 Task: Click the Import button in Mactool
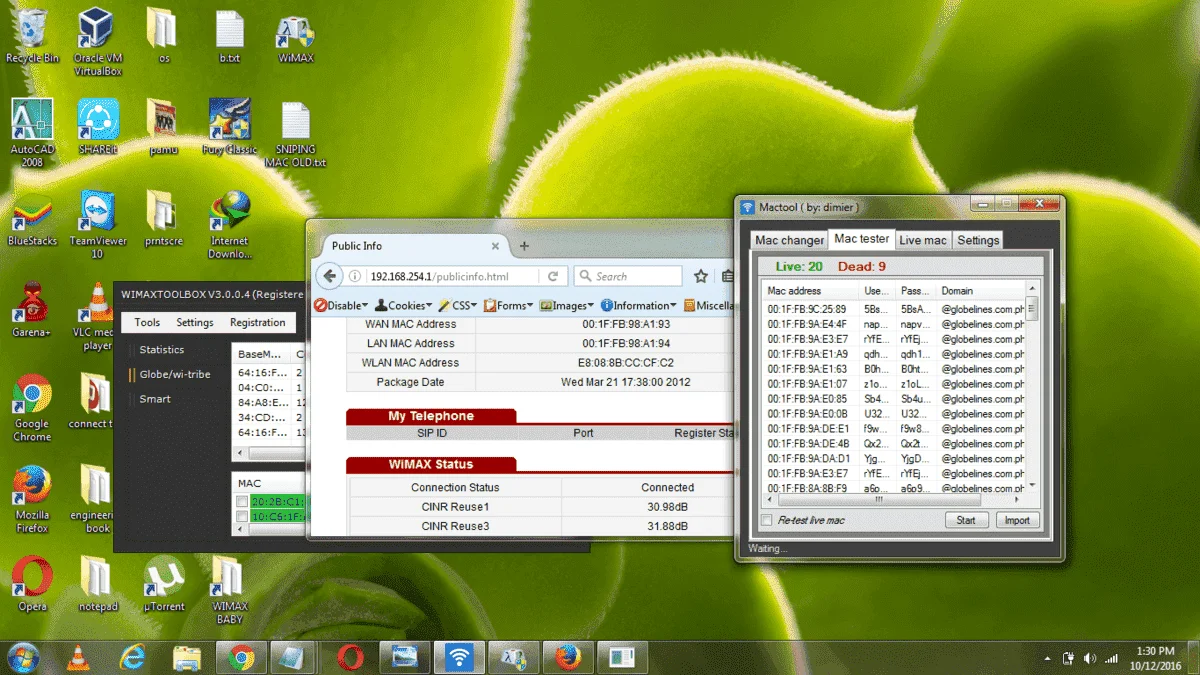tap(1017, 520)
